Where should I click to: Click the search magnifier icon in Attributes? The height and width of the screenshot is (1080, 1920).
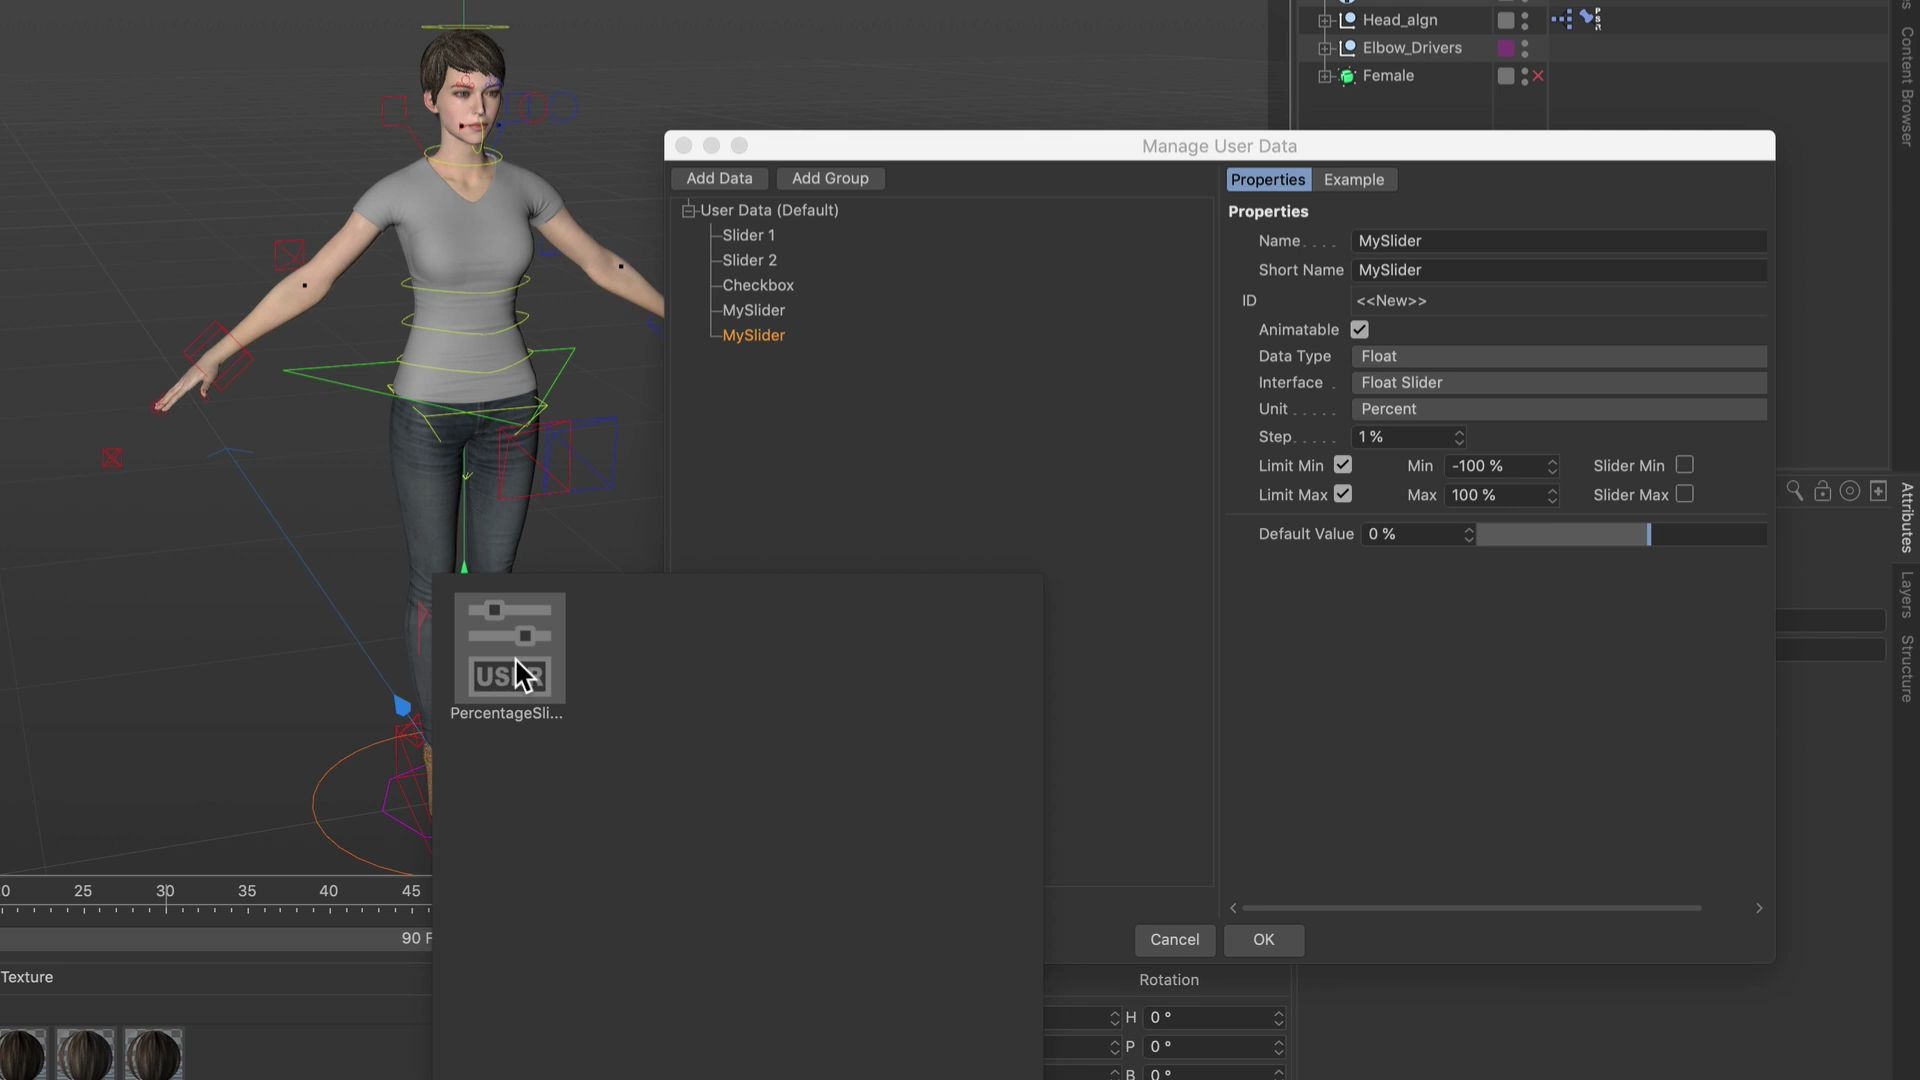click(x=1794, y=491)
